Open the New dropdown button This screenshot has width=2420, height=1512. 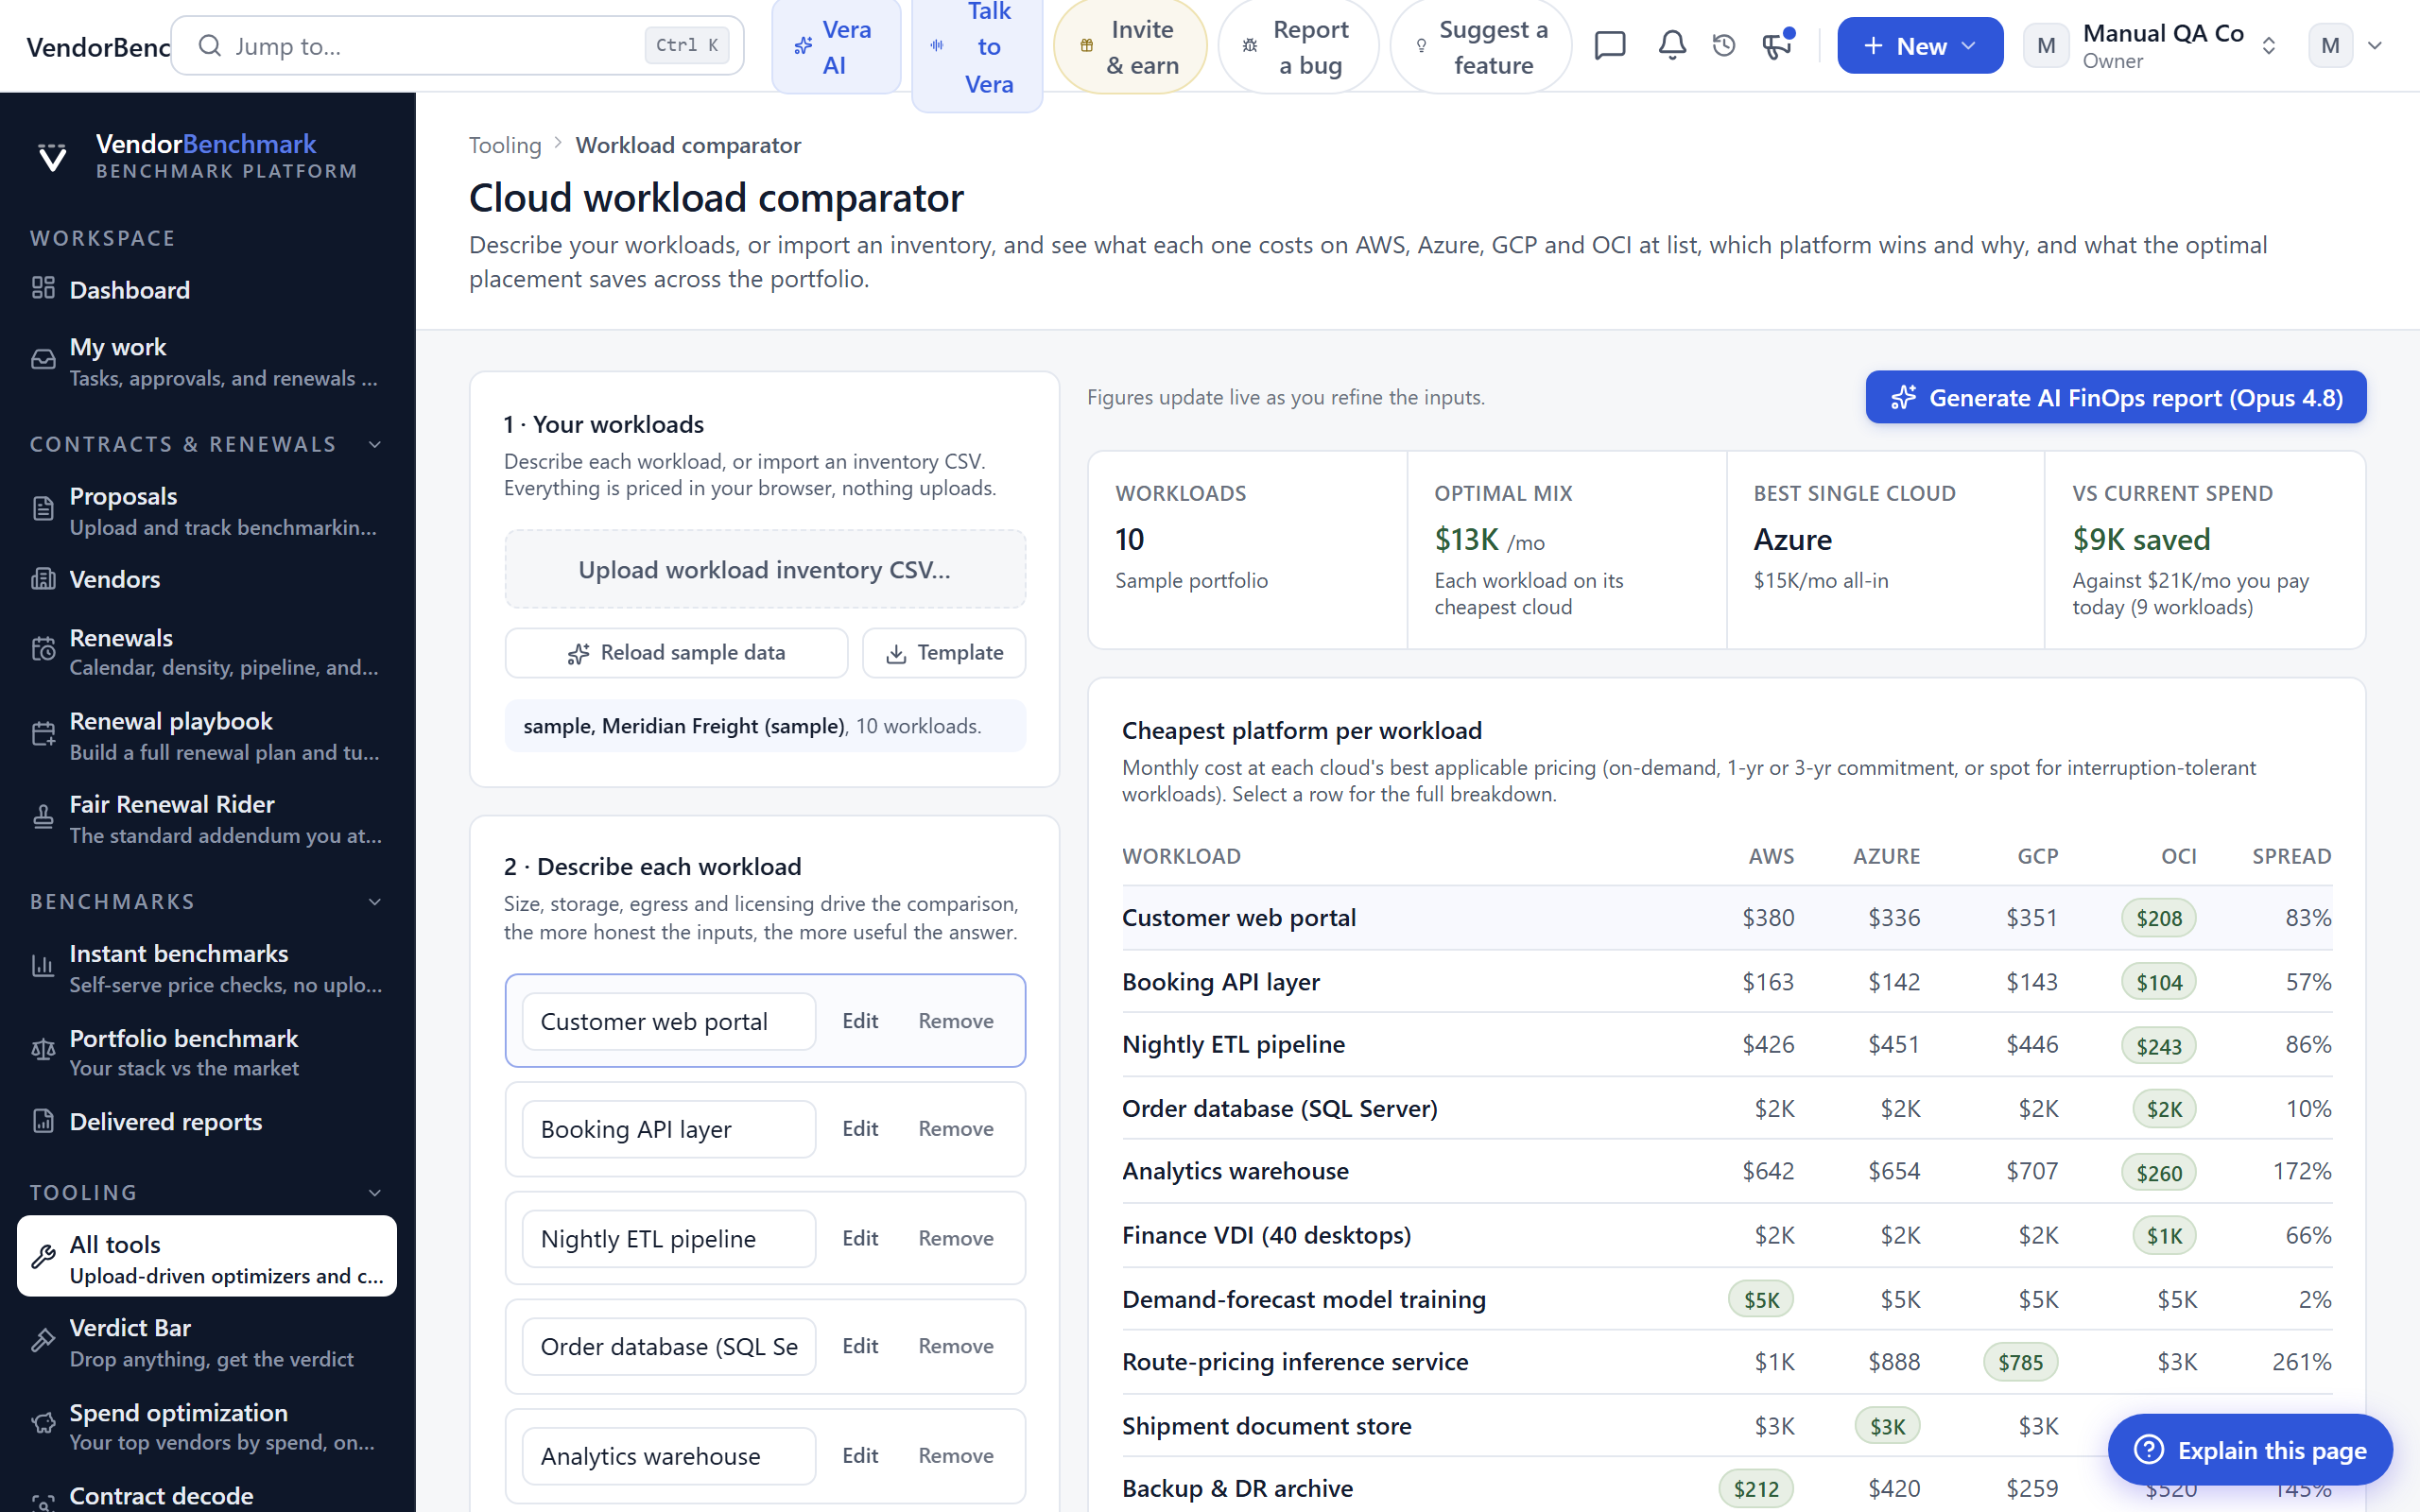tap(1919, 45)
